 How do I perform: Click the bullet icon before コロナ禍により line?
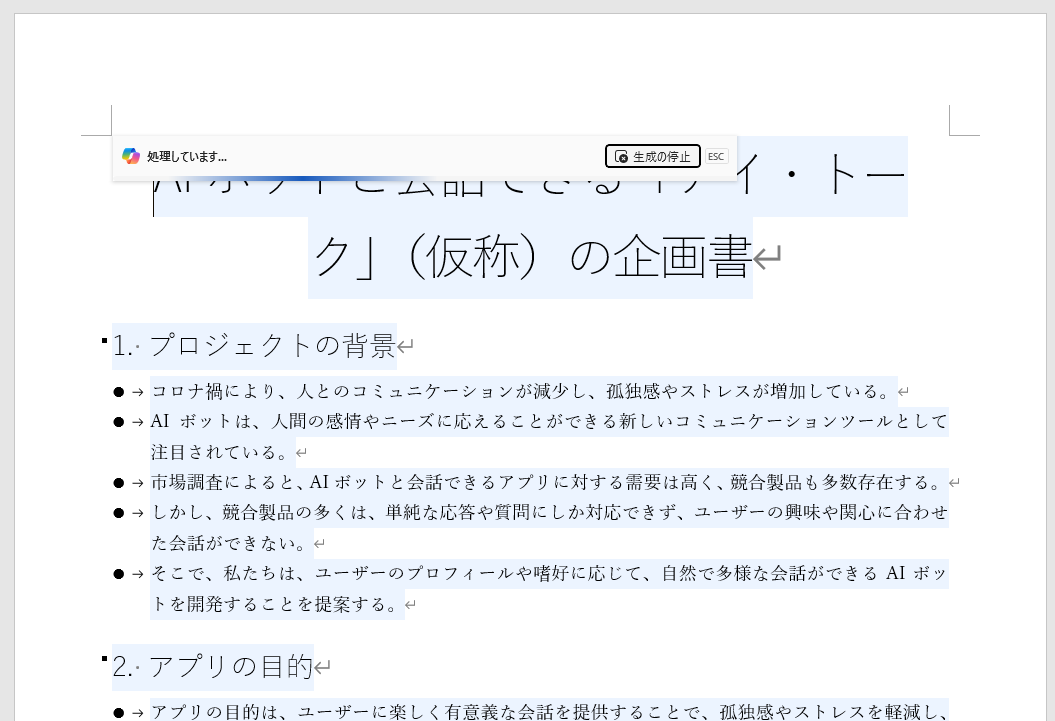(x=118, y=390)
